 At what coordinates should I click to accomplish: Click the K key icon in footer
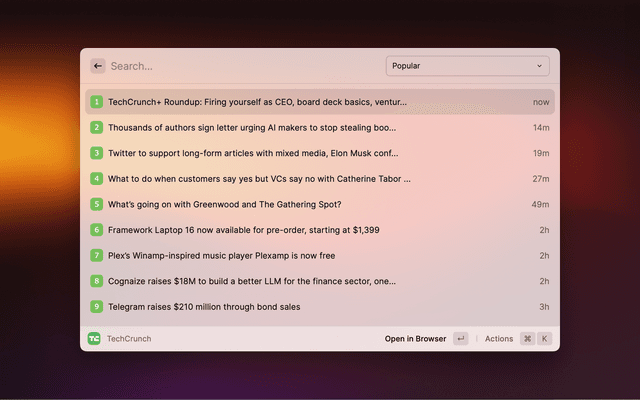(x=545, y=339)
